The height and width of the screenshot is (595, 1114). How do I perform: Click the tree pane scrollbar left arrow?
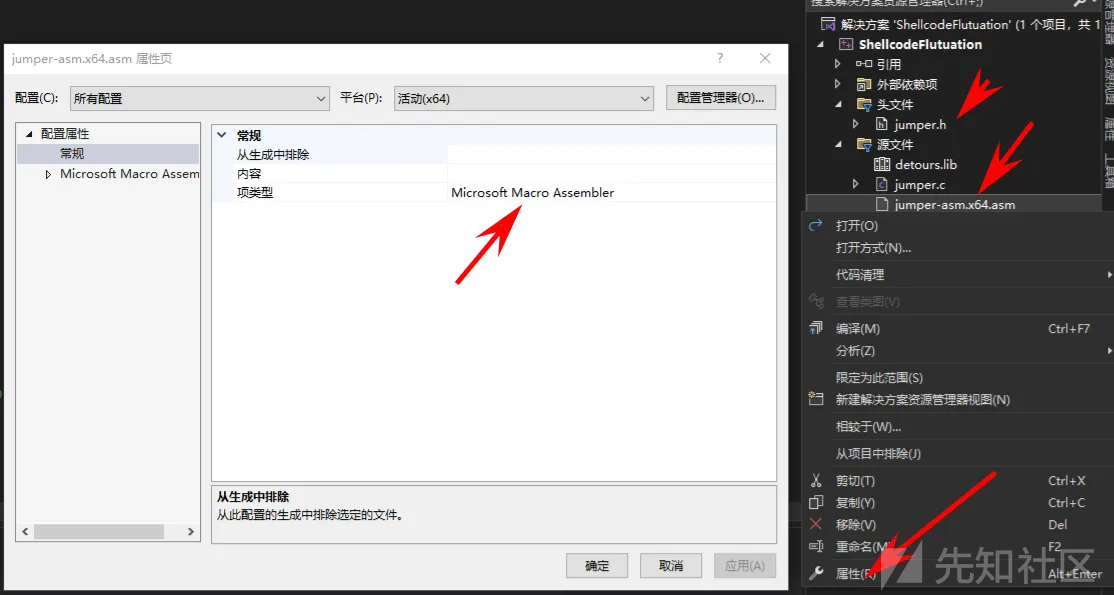[x=24, y=531]
